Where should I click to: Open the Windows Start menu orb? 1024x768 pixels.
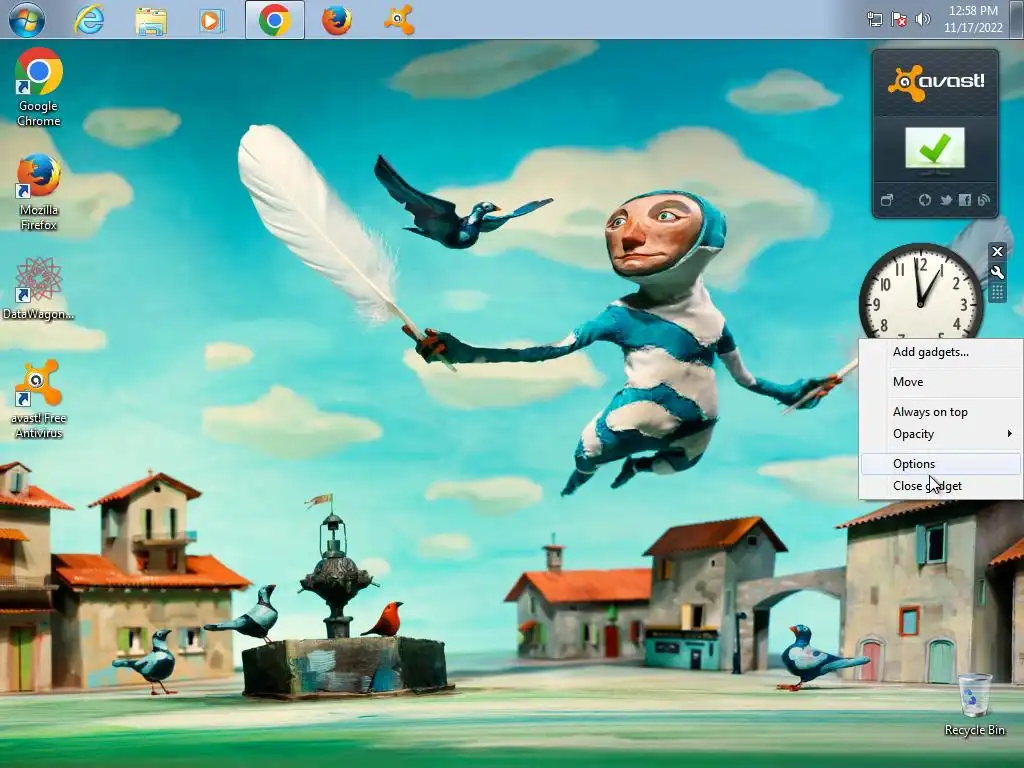[27, 19]
